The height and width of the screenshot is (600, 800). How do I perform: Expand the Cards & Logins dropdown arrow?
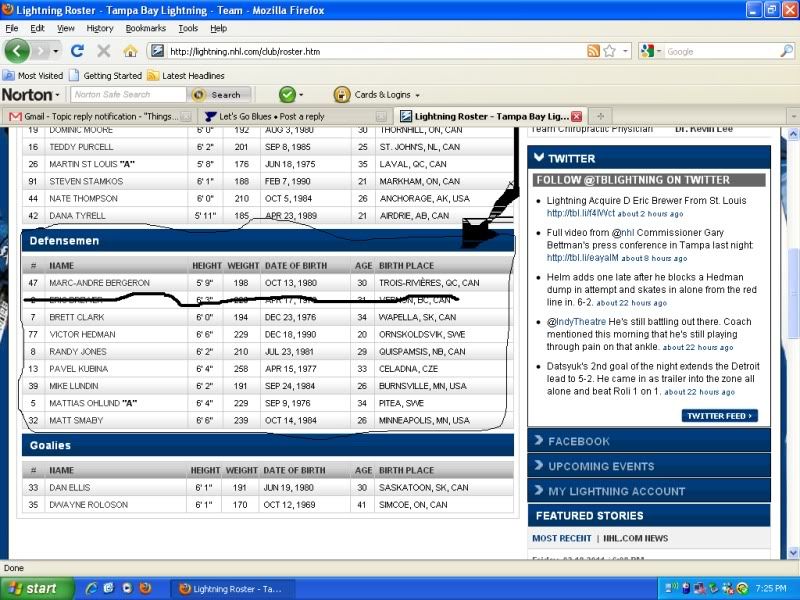417,95
